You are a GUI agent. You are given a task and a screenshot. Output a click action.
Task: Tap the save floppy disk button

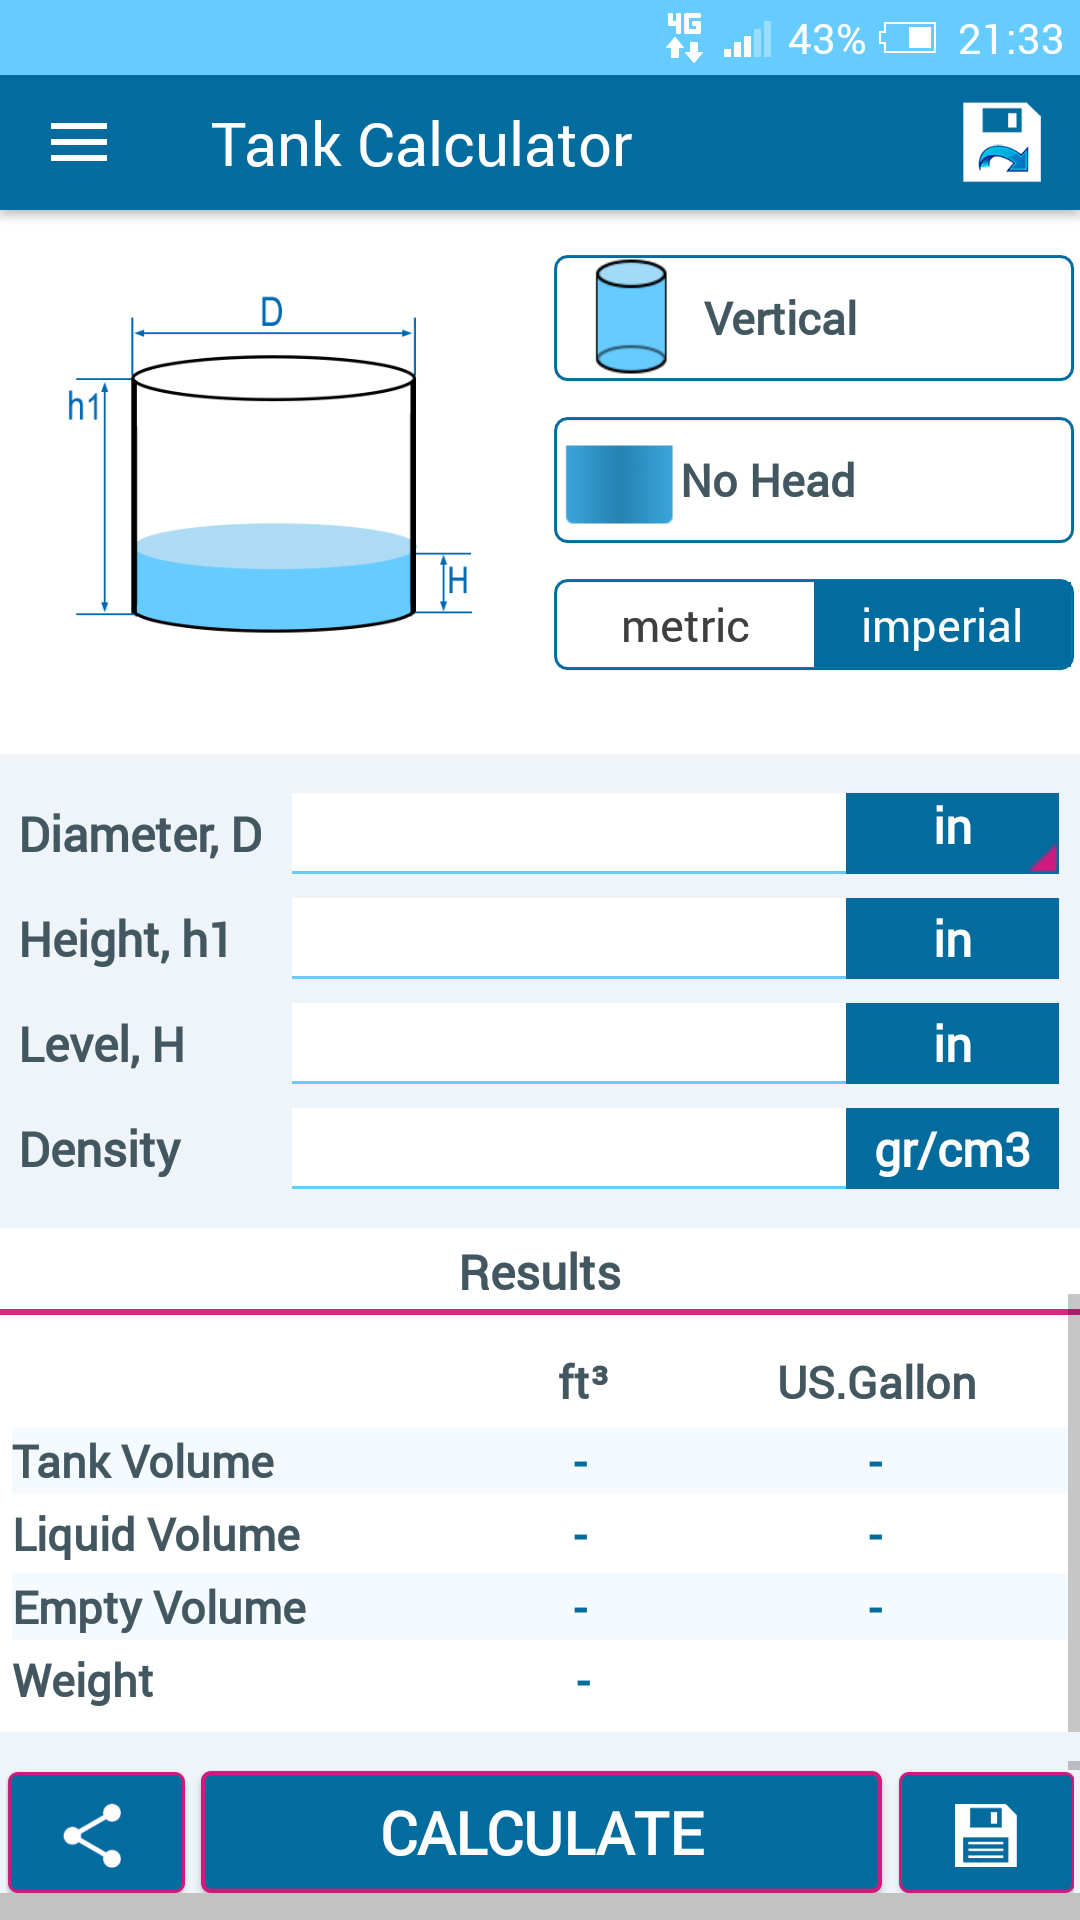click(x=986, y=1833)
